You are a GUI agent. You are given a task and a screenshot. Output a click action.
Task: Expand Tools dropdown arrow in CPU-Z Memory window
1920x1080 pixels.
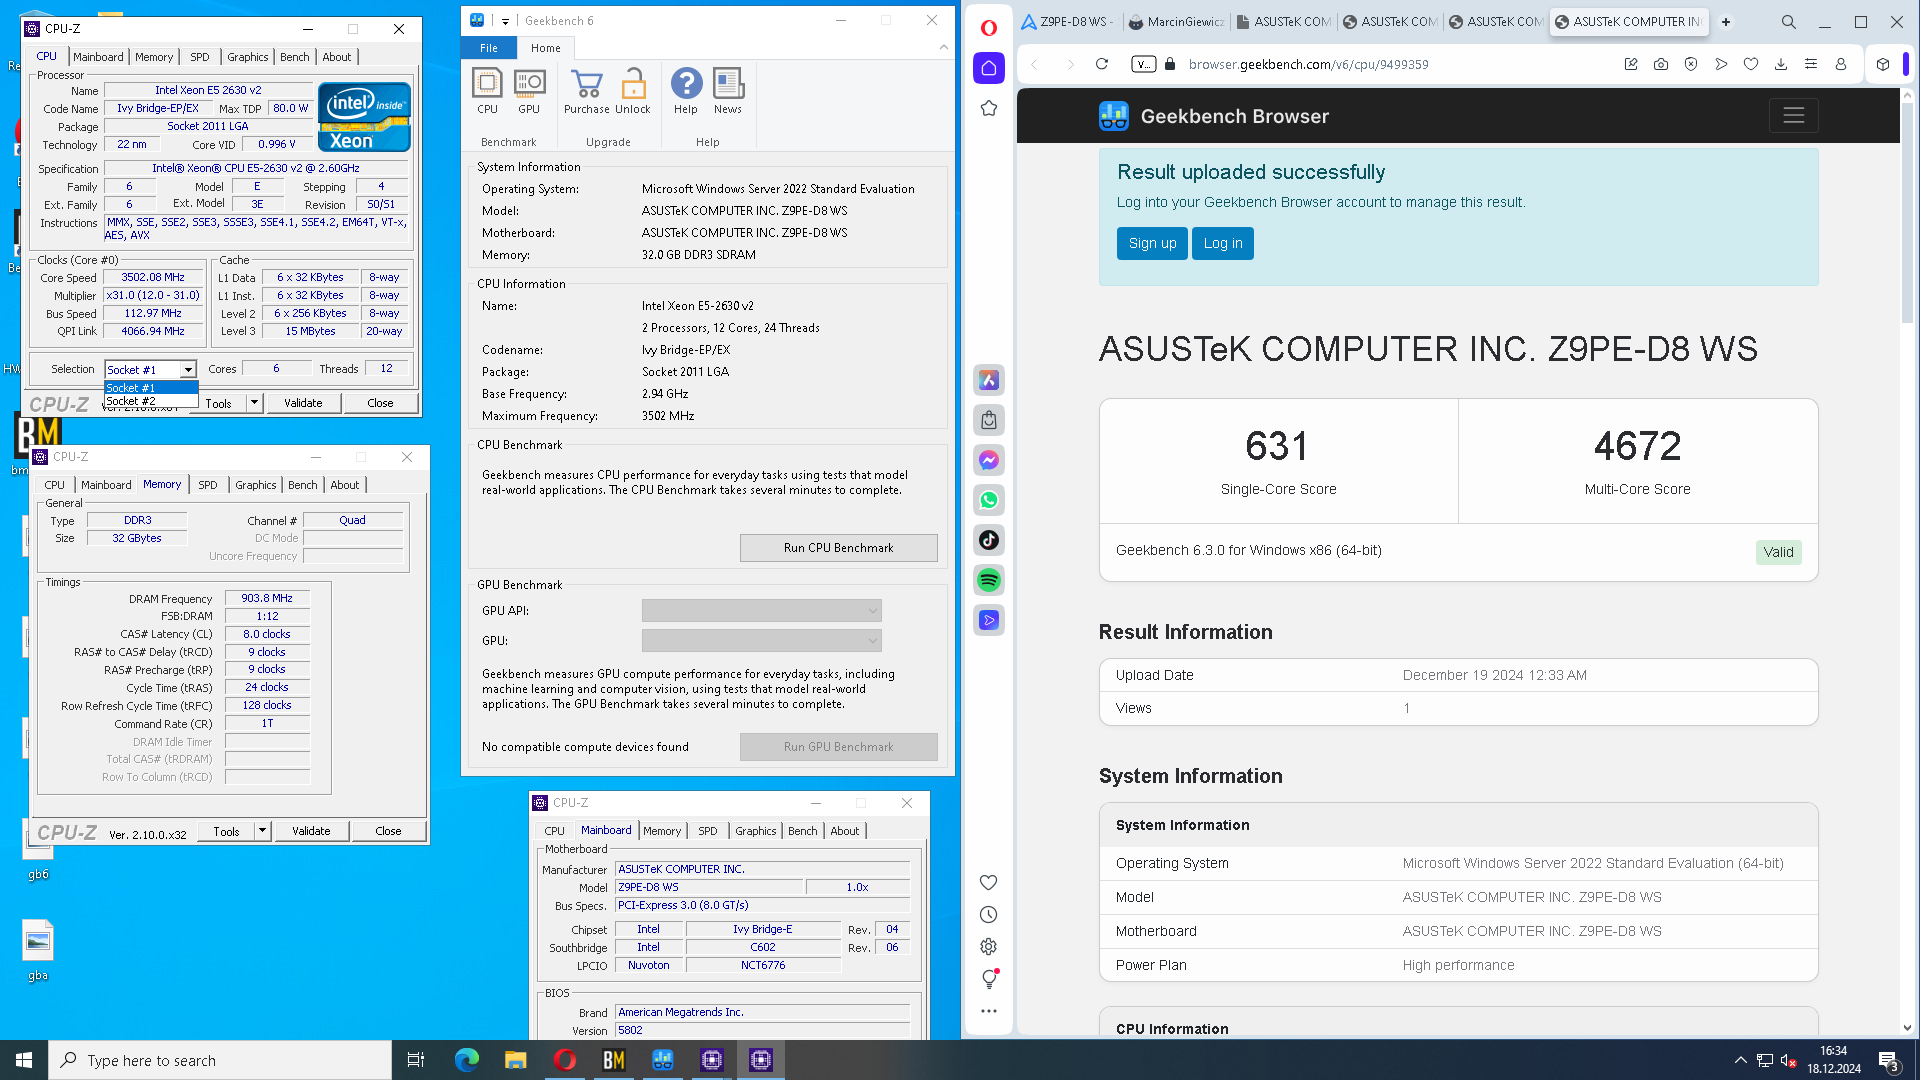click(263, 831)
